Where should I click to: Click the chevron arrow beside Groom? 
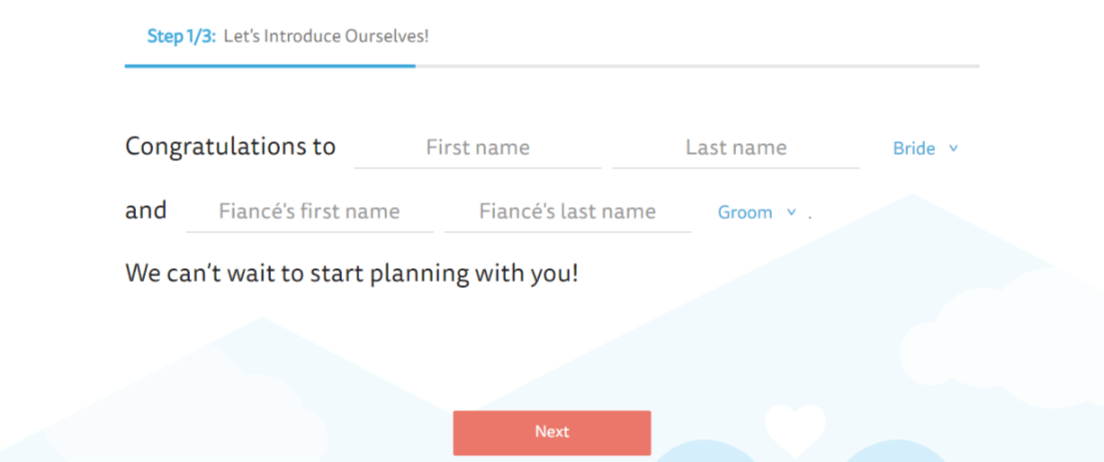[x=791, y=212]
